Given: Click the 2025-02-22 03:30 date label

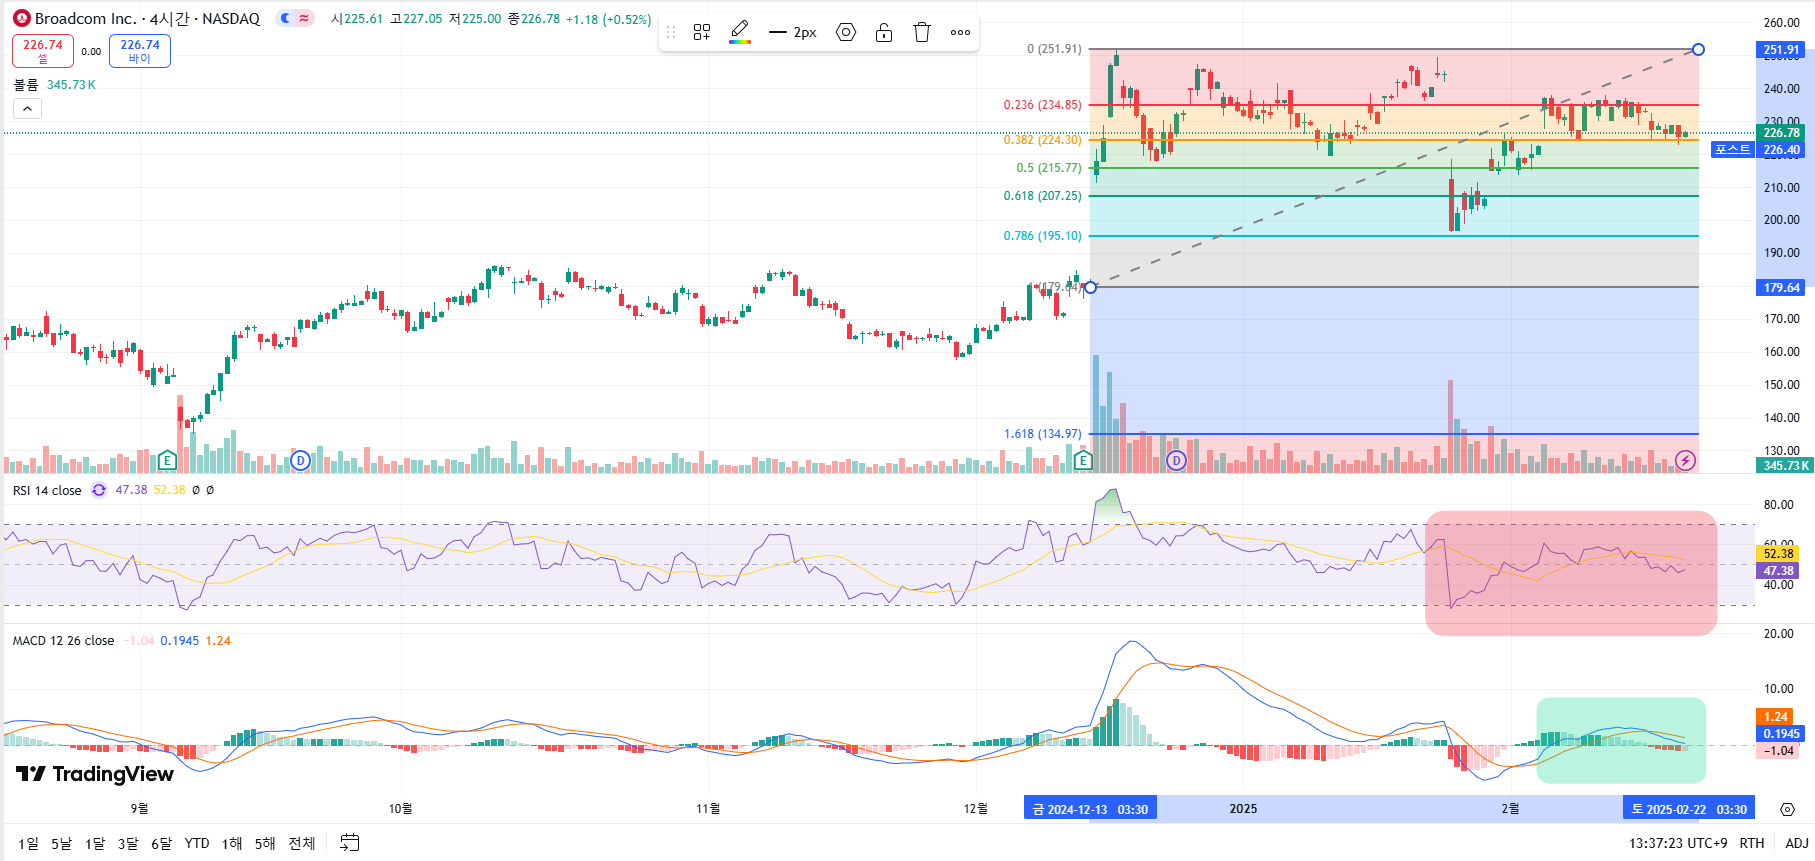Looking at the screenshot, I should [x=1689, y=809].
